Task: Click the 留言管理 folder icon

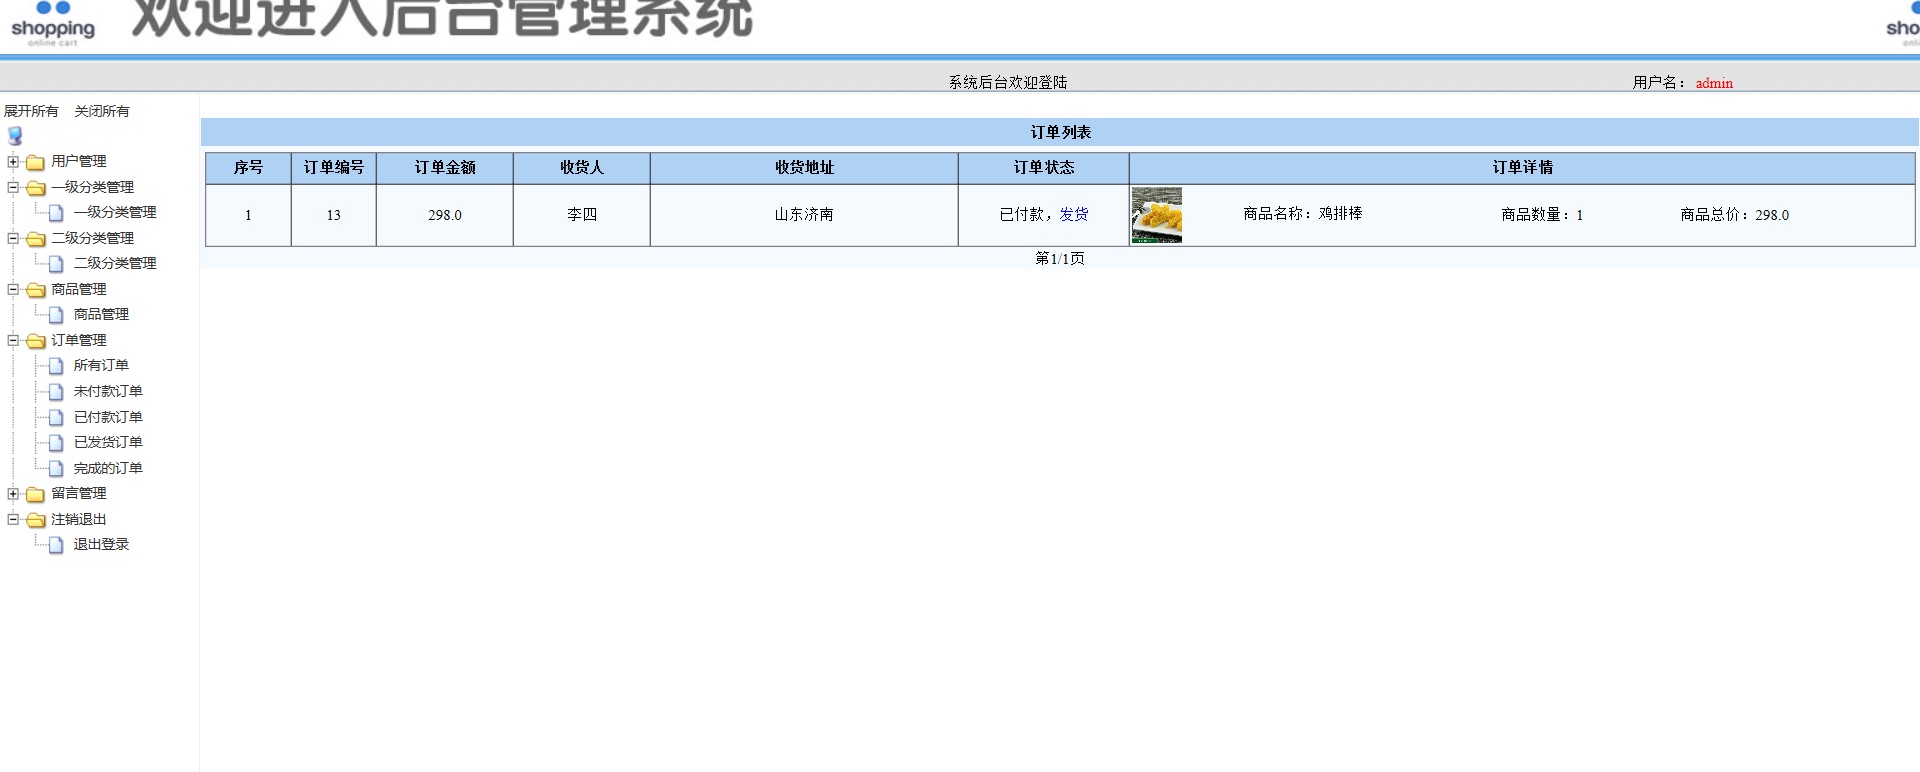Action: [35, 494]
